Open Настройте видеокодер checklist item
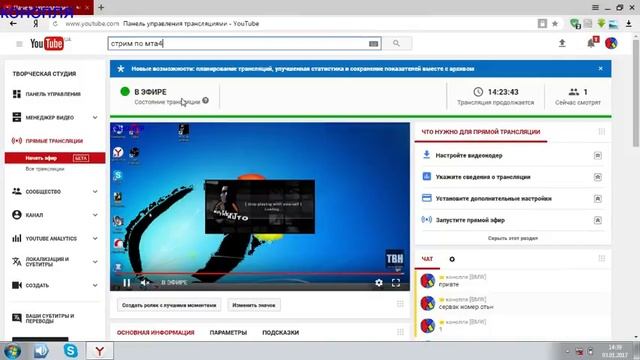Image resolution: width=640 pixels, height=360 pixels. 469,156
